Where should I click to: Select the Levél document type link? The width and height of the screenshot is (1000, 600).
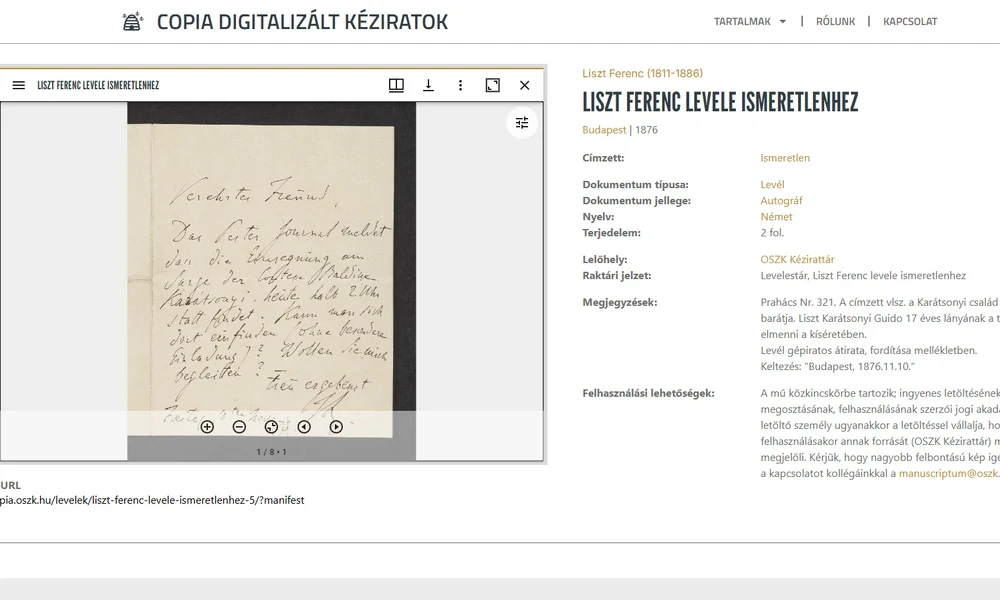(x=772, y=185)
